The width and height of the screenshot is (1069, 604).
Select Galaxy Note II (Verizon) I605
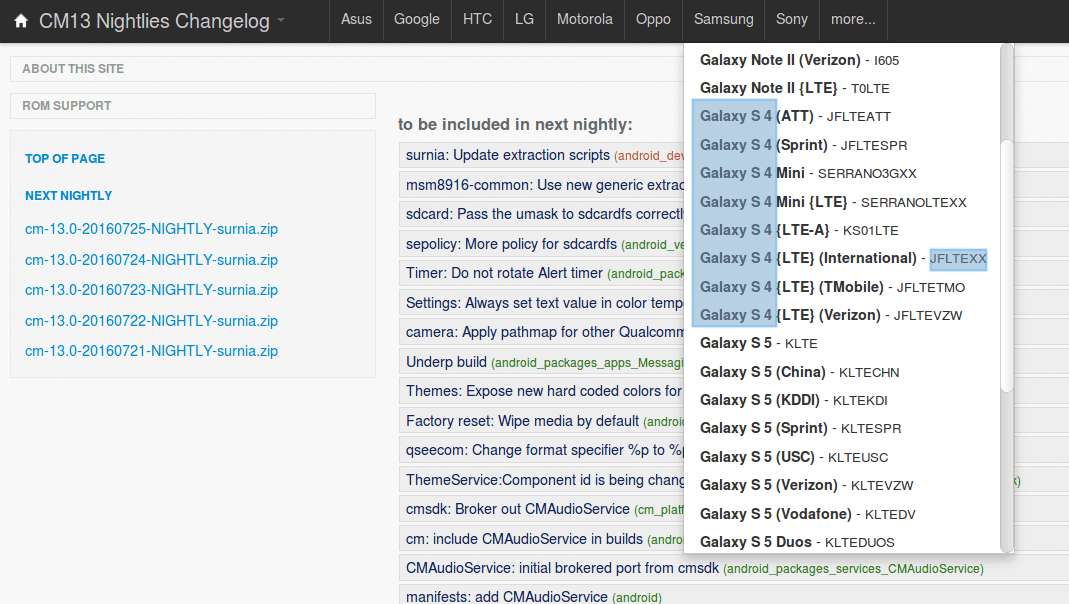(799, 60)
